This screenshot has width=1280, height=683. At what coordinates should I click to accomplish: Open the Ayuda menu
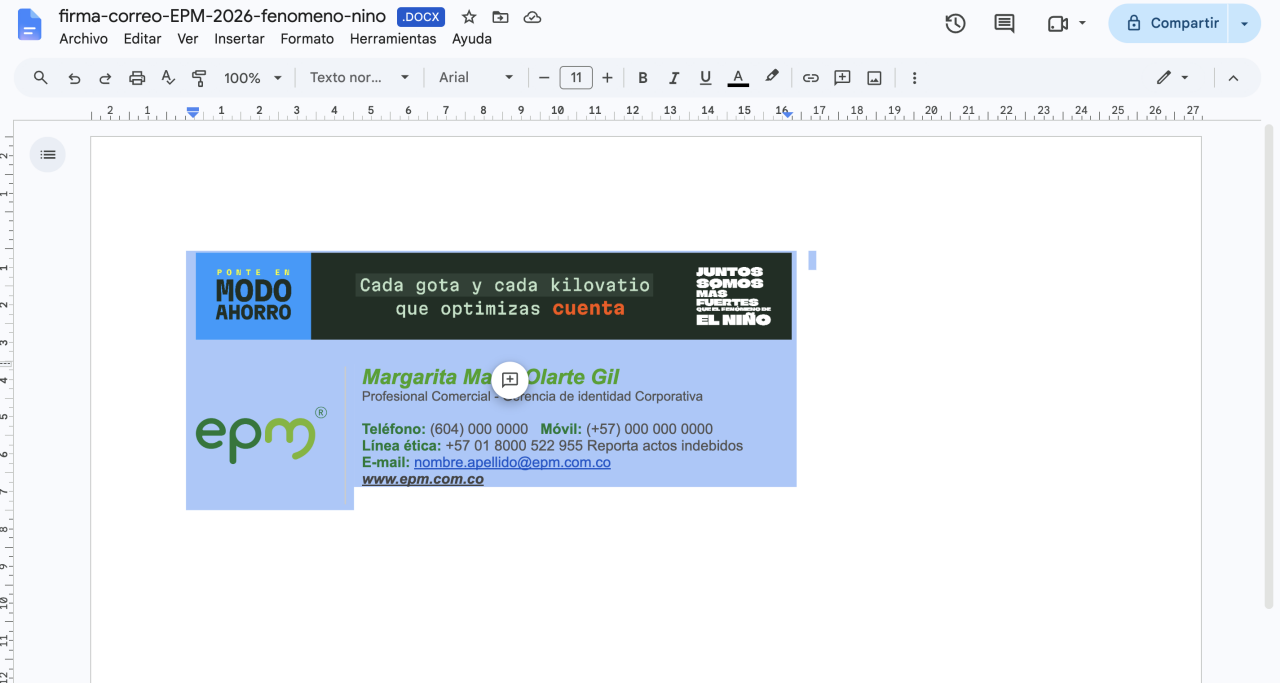472,39
